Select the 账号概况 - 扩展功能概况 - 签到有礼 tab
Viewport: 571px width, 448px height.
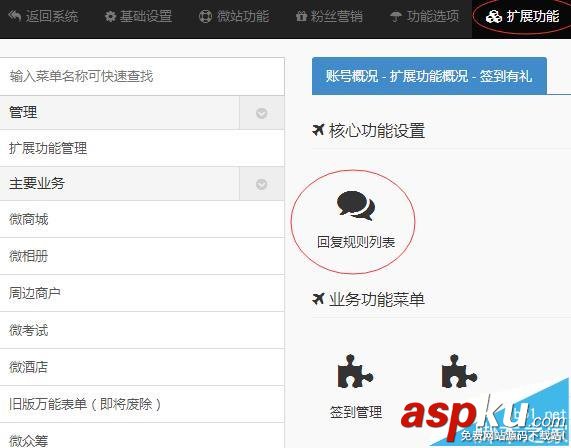[x=429, y=76]
